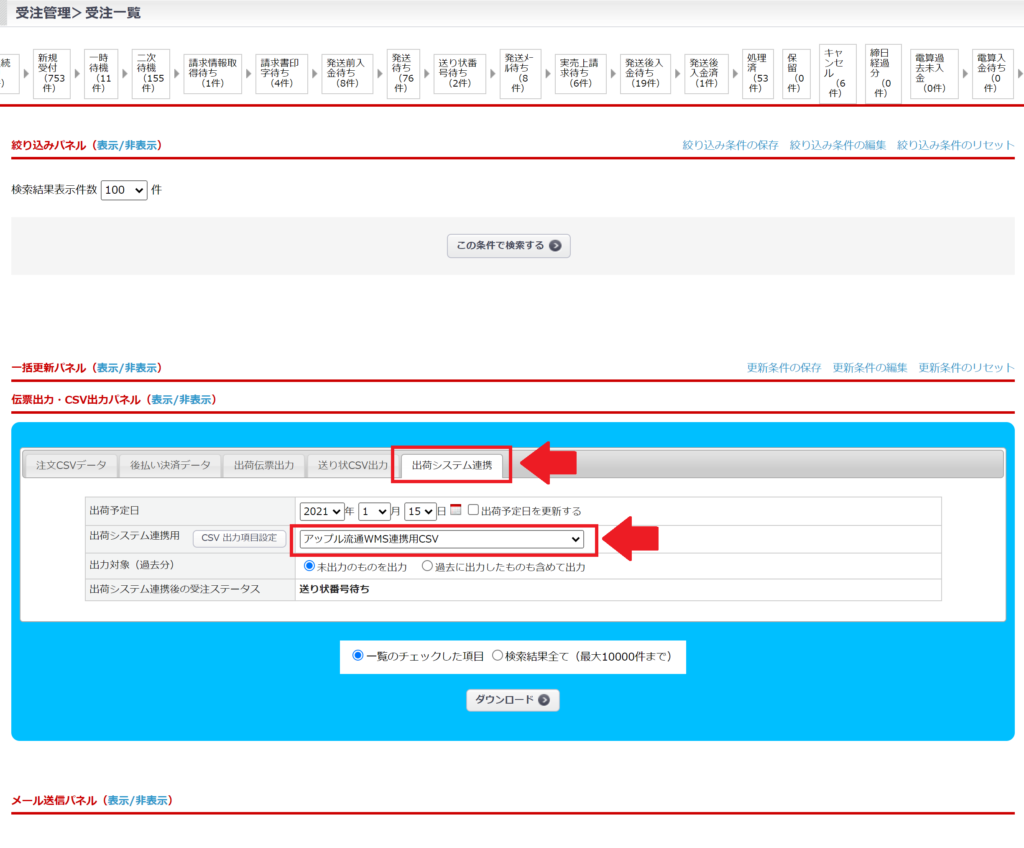1024x848 pixels.
Task: Filter by 新規受付 (753件) status
Action: [x=52, y=73]
